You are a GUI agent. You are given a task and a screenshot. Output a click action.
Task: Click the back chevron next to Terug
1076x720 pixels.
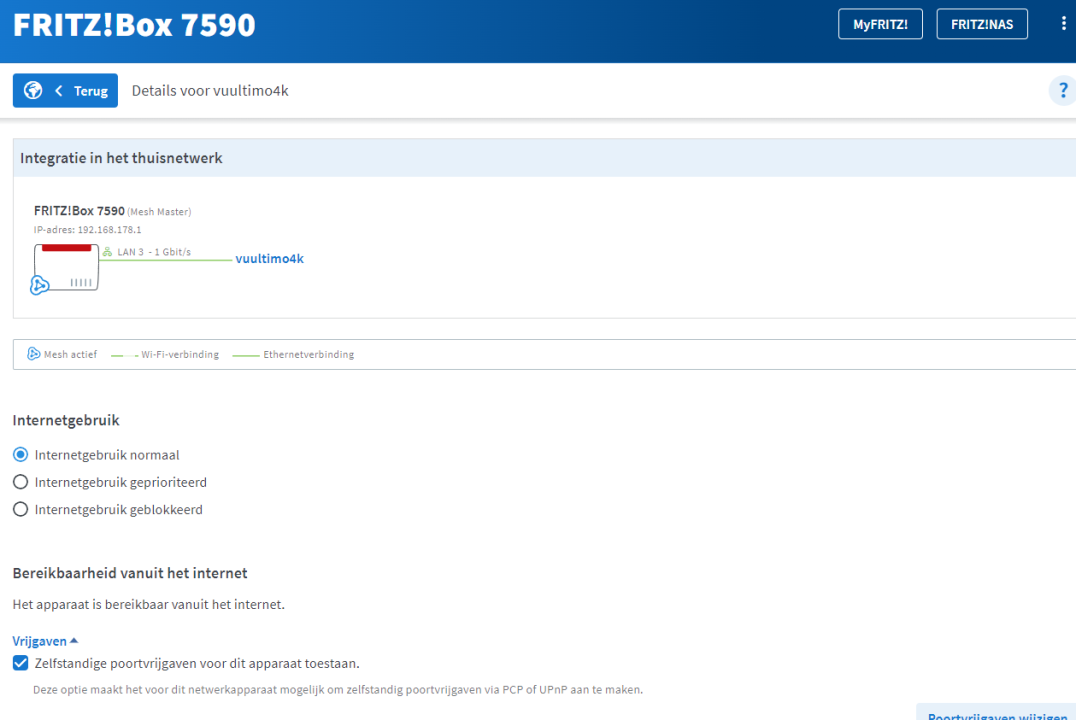[x=59, y=91]
